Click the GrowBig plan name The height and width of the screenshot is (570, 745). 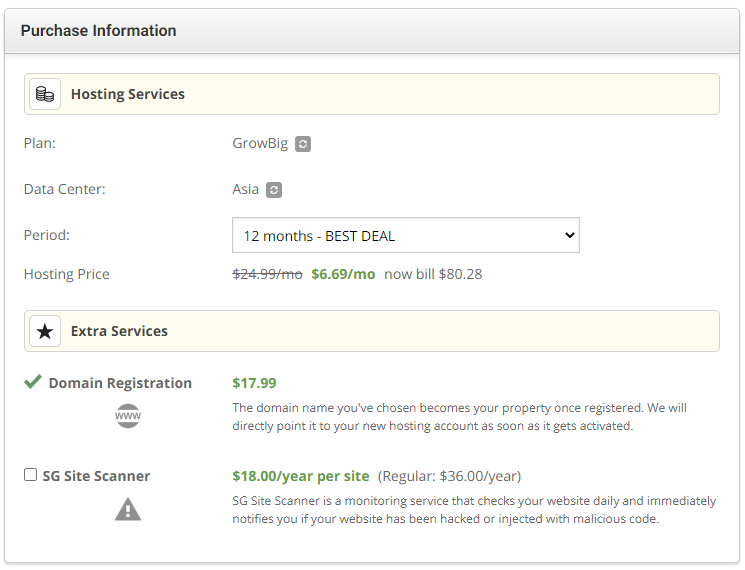pyautogui.click(x=260, y=143)
